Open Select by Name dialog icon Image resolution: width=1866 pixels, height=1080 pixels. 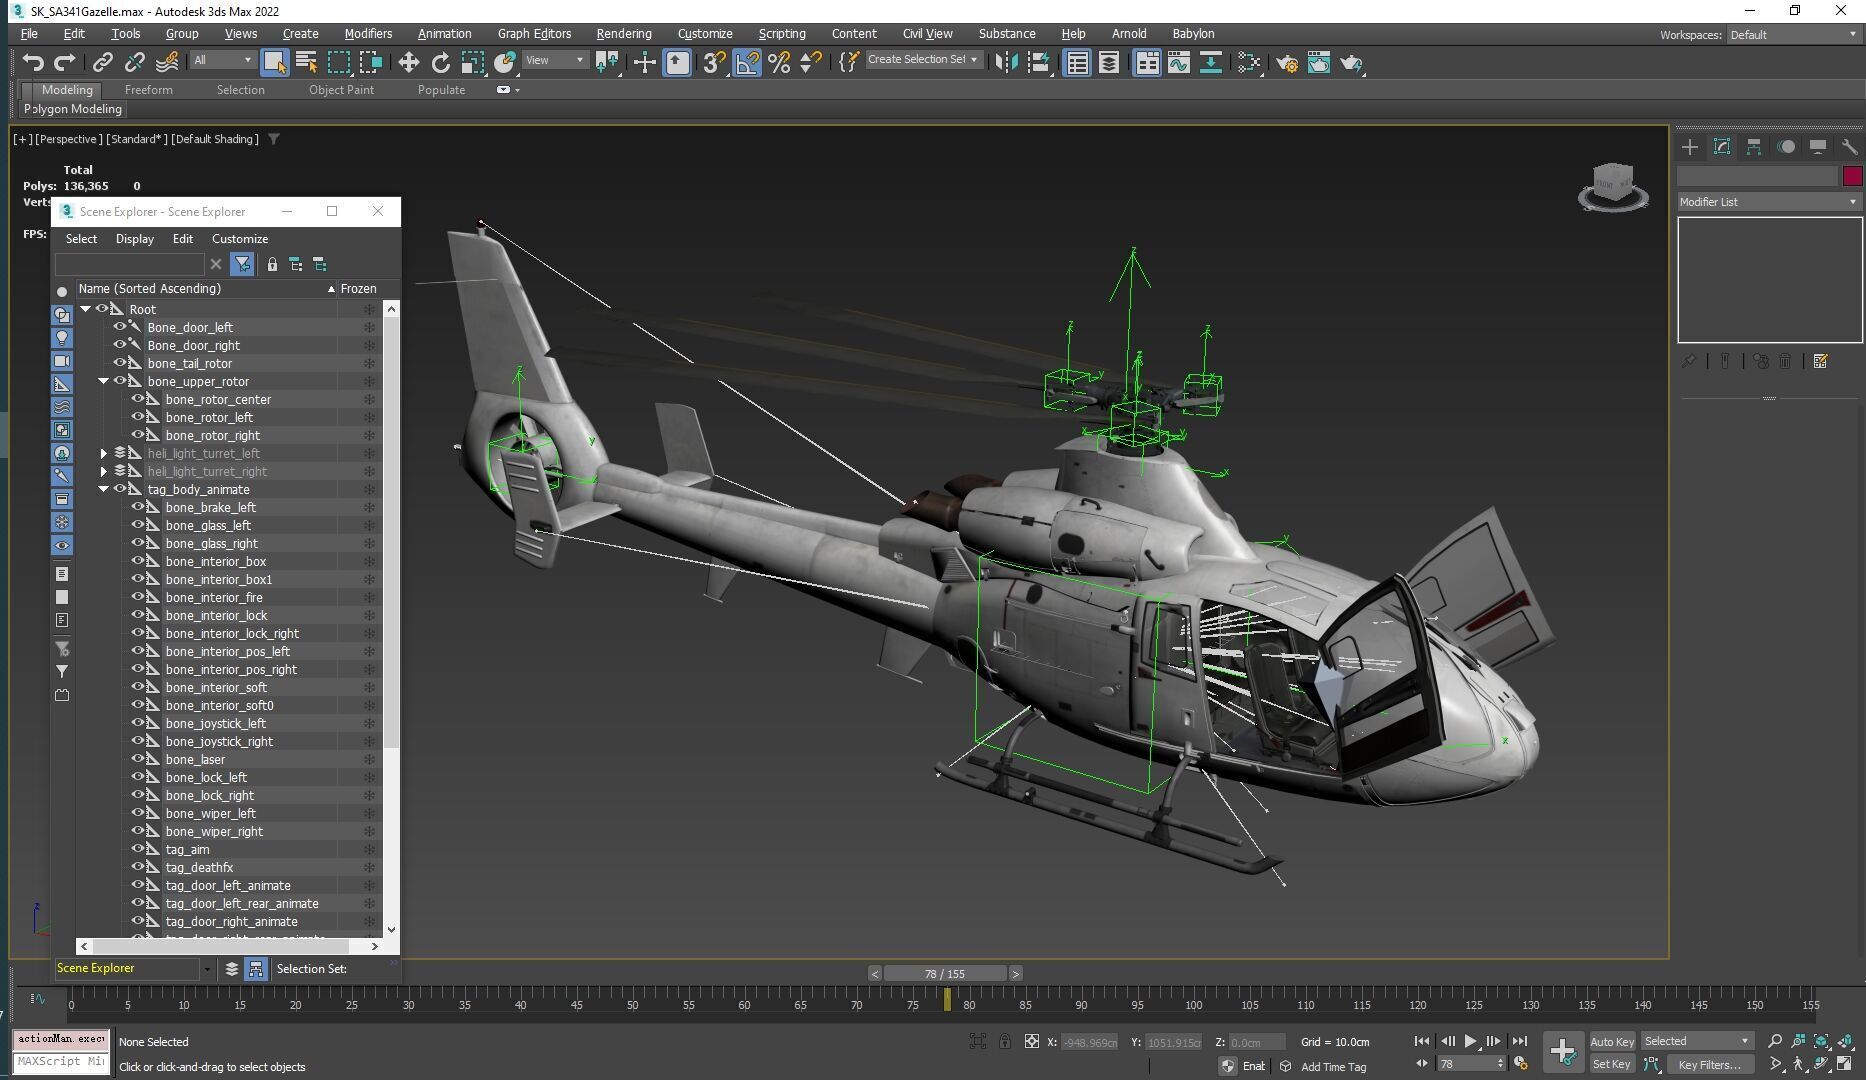(307, 63)
